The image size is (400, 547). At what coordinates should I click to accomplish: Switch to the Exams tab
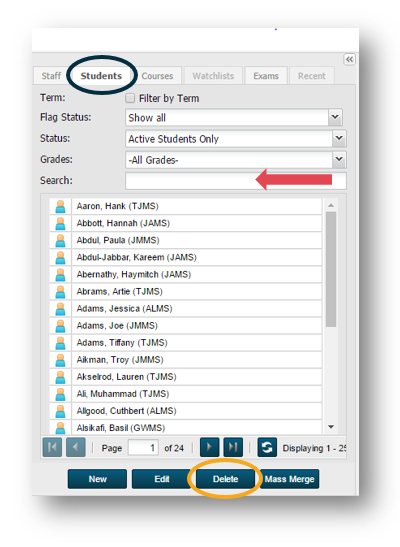tap(266, 76)
